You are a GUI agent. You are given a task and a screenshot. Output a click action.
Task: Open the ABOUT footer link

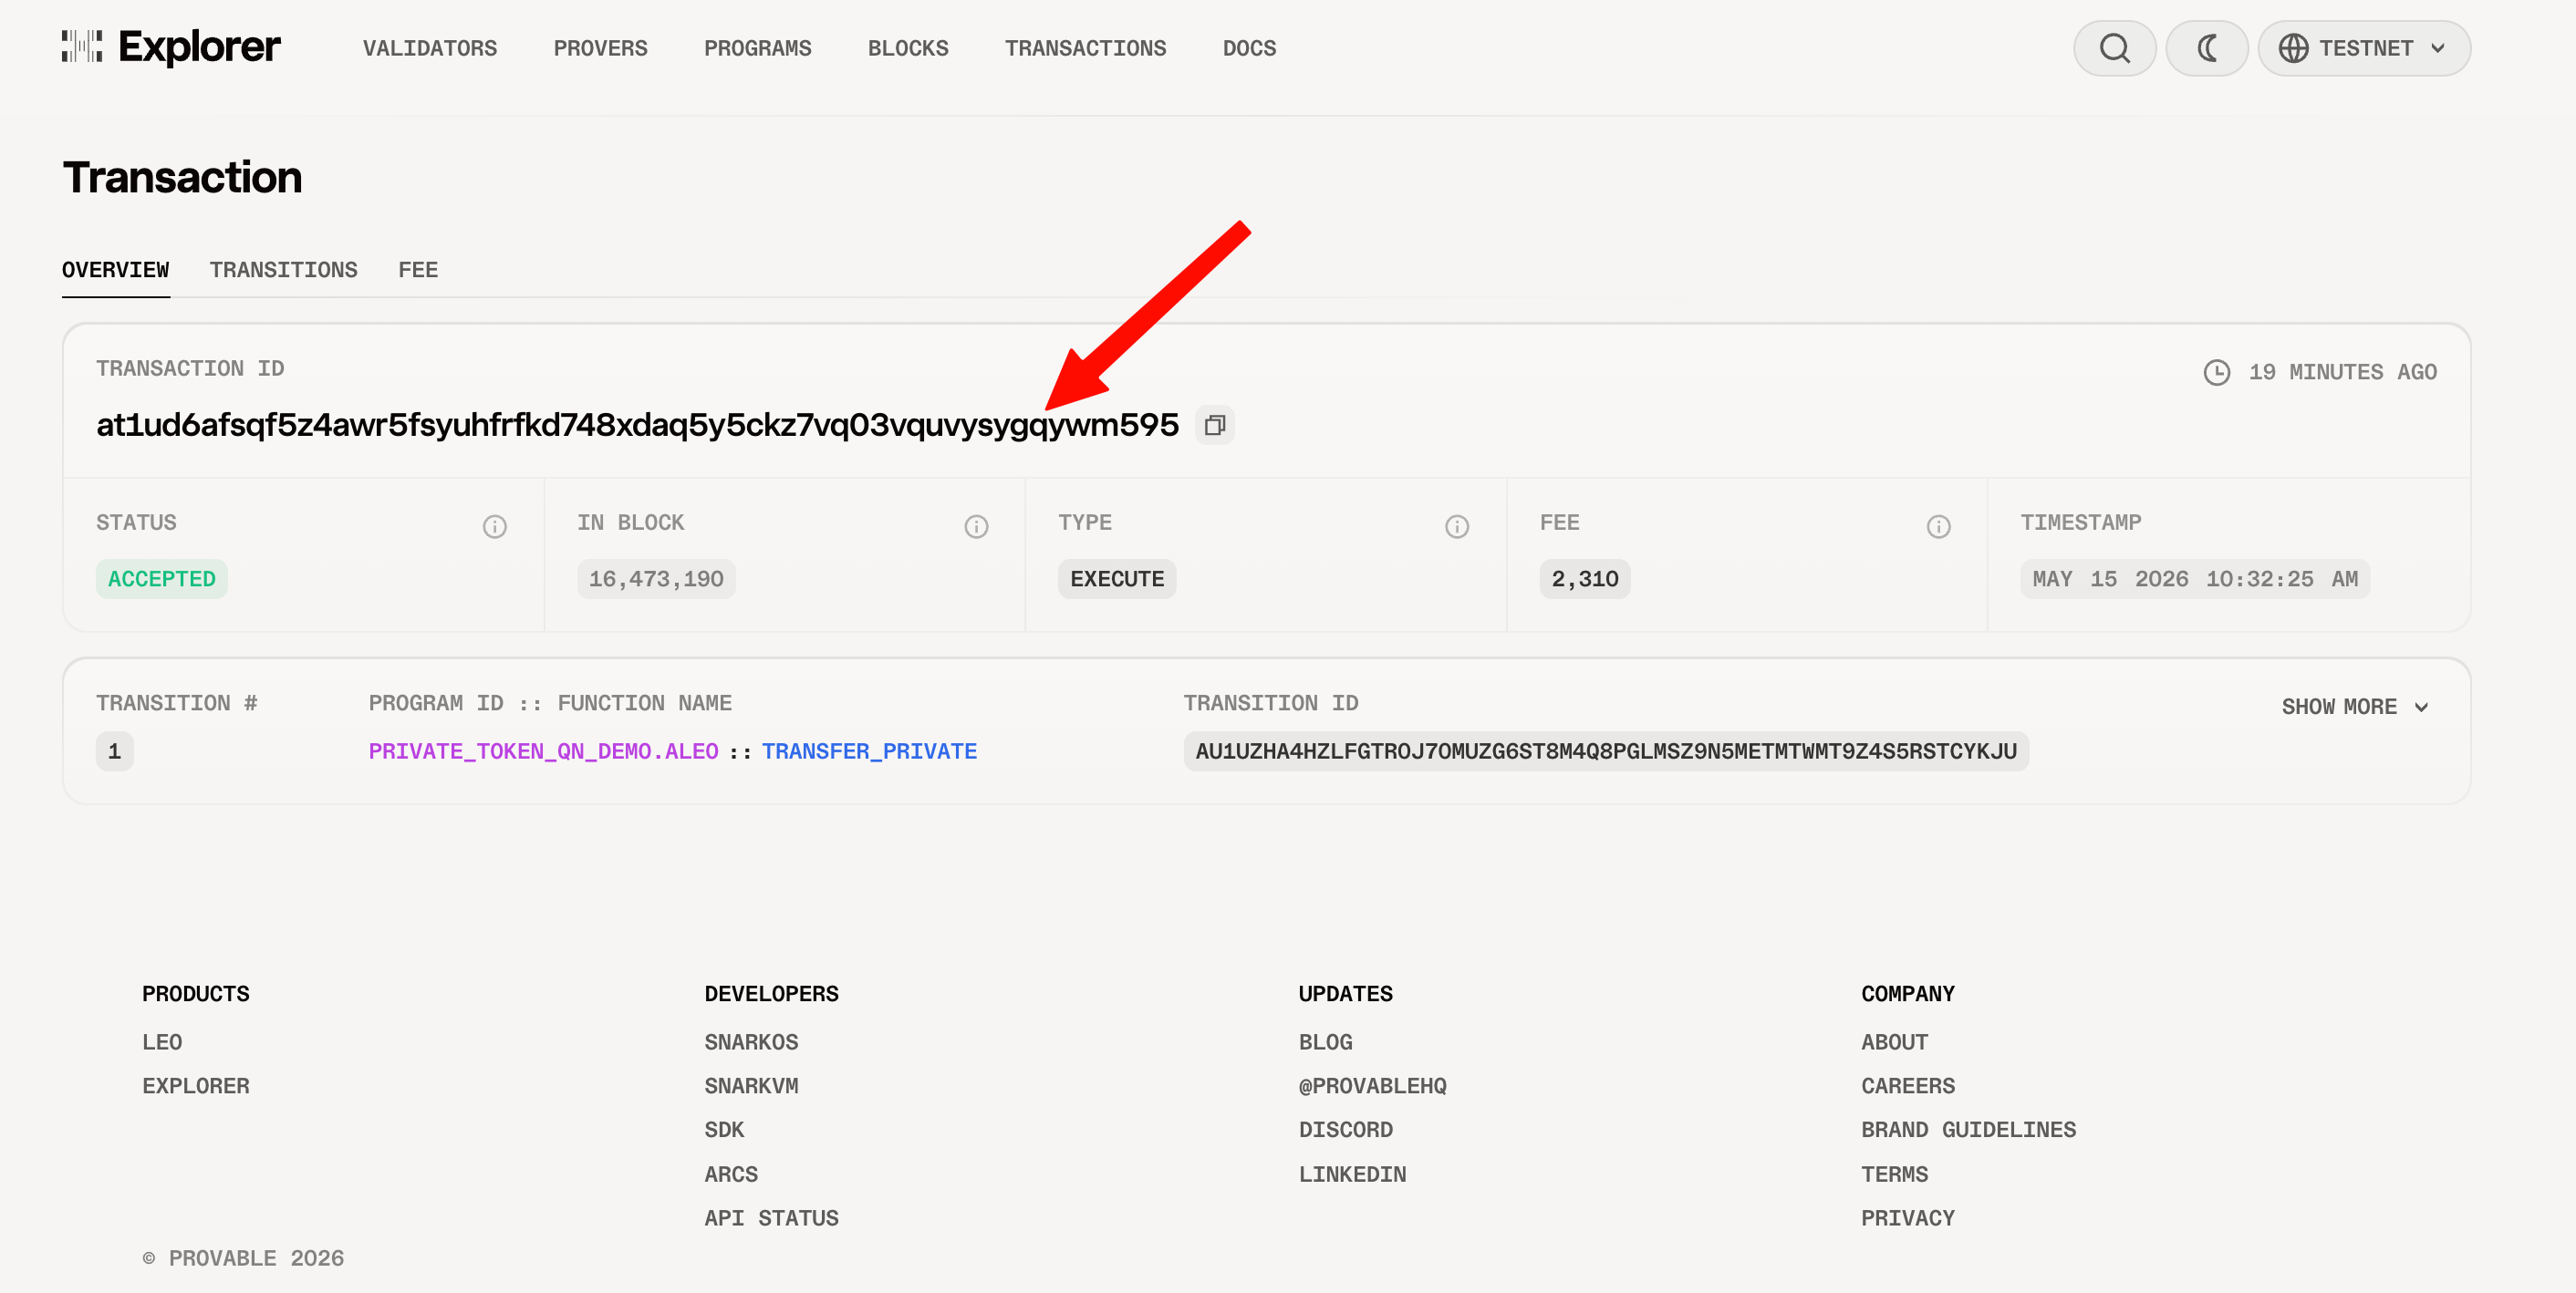coord(1894,1042)
